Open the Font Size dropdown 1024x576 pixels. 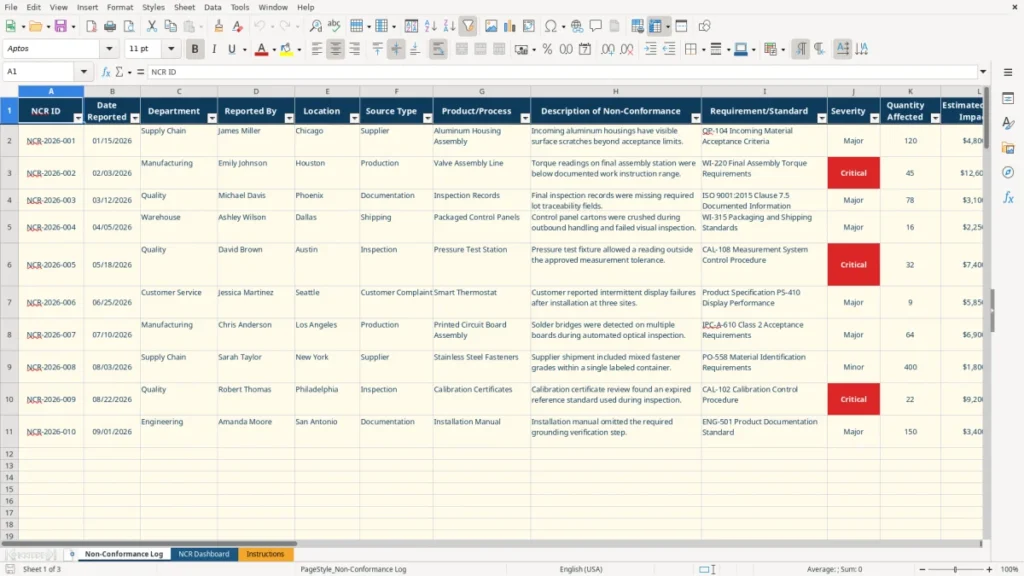click(x=171, y=48)
